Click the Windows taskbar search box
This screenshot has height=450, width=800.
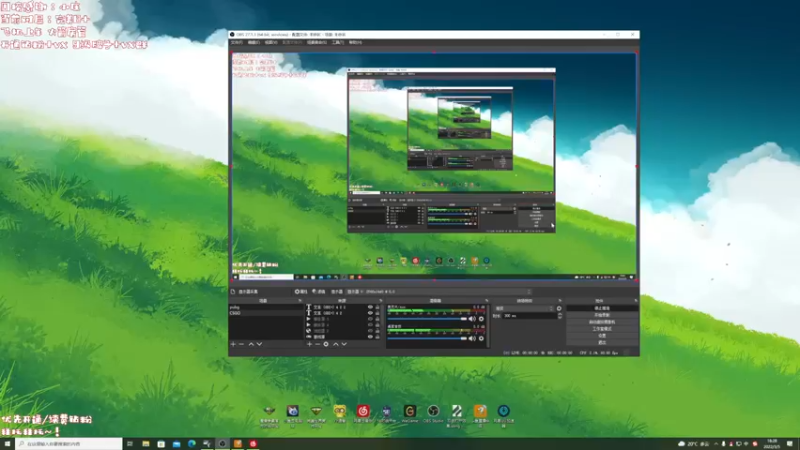69,444
